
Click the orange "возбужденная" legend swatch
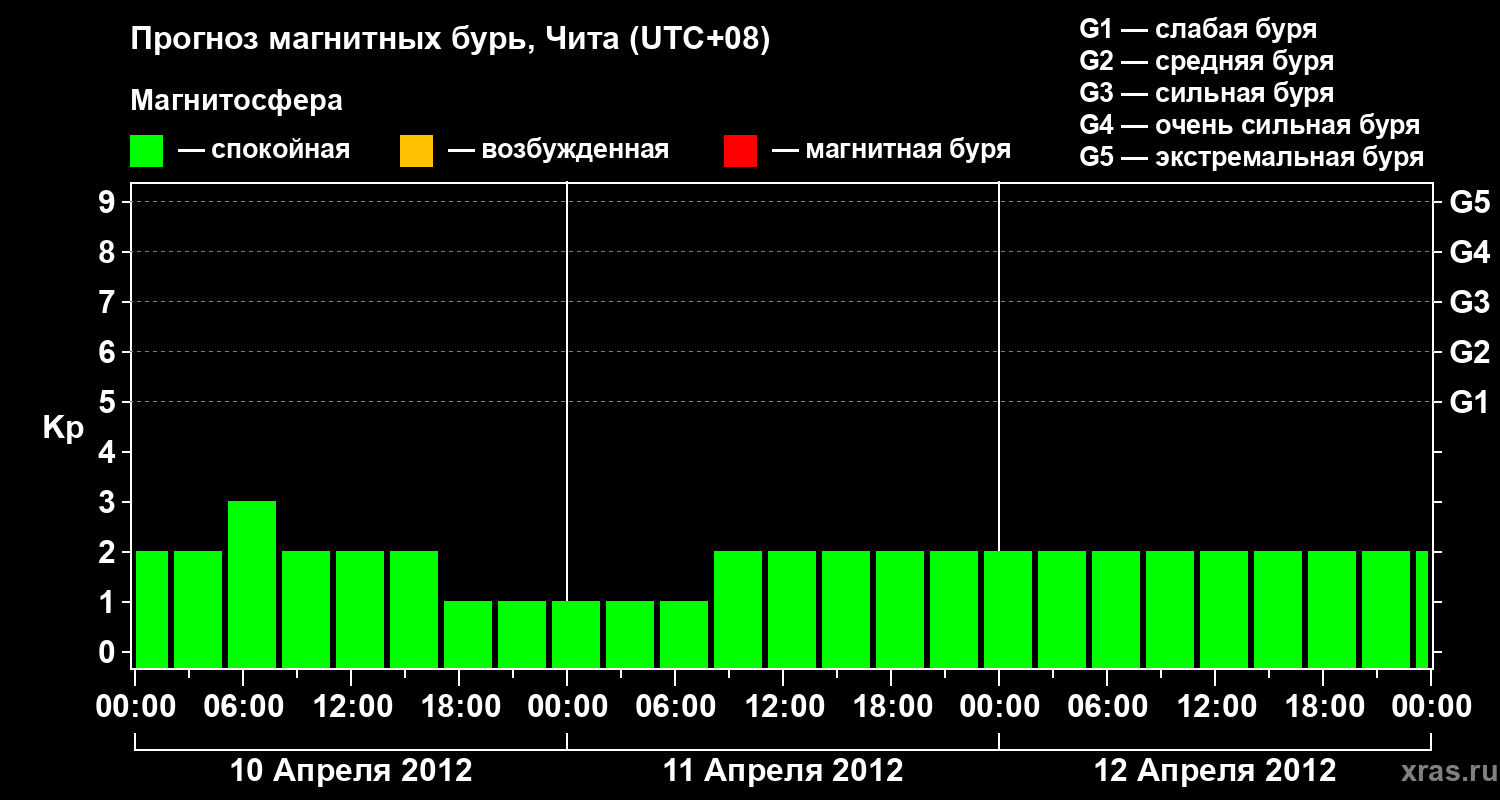pyautogui.click(x=416, y=151)
